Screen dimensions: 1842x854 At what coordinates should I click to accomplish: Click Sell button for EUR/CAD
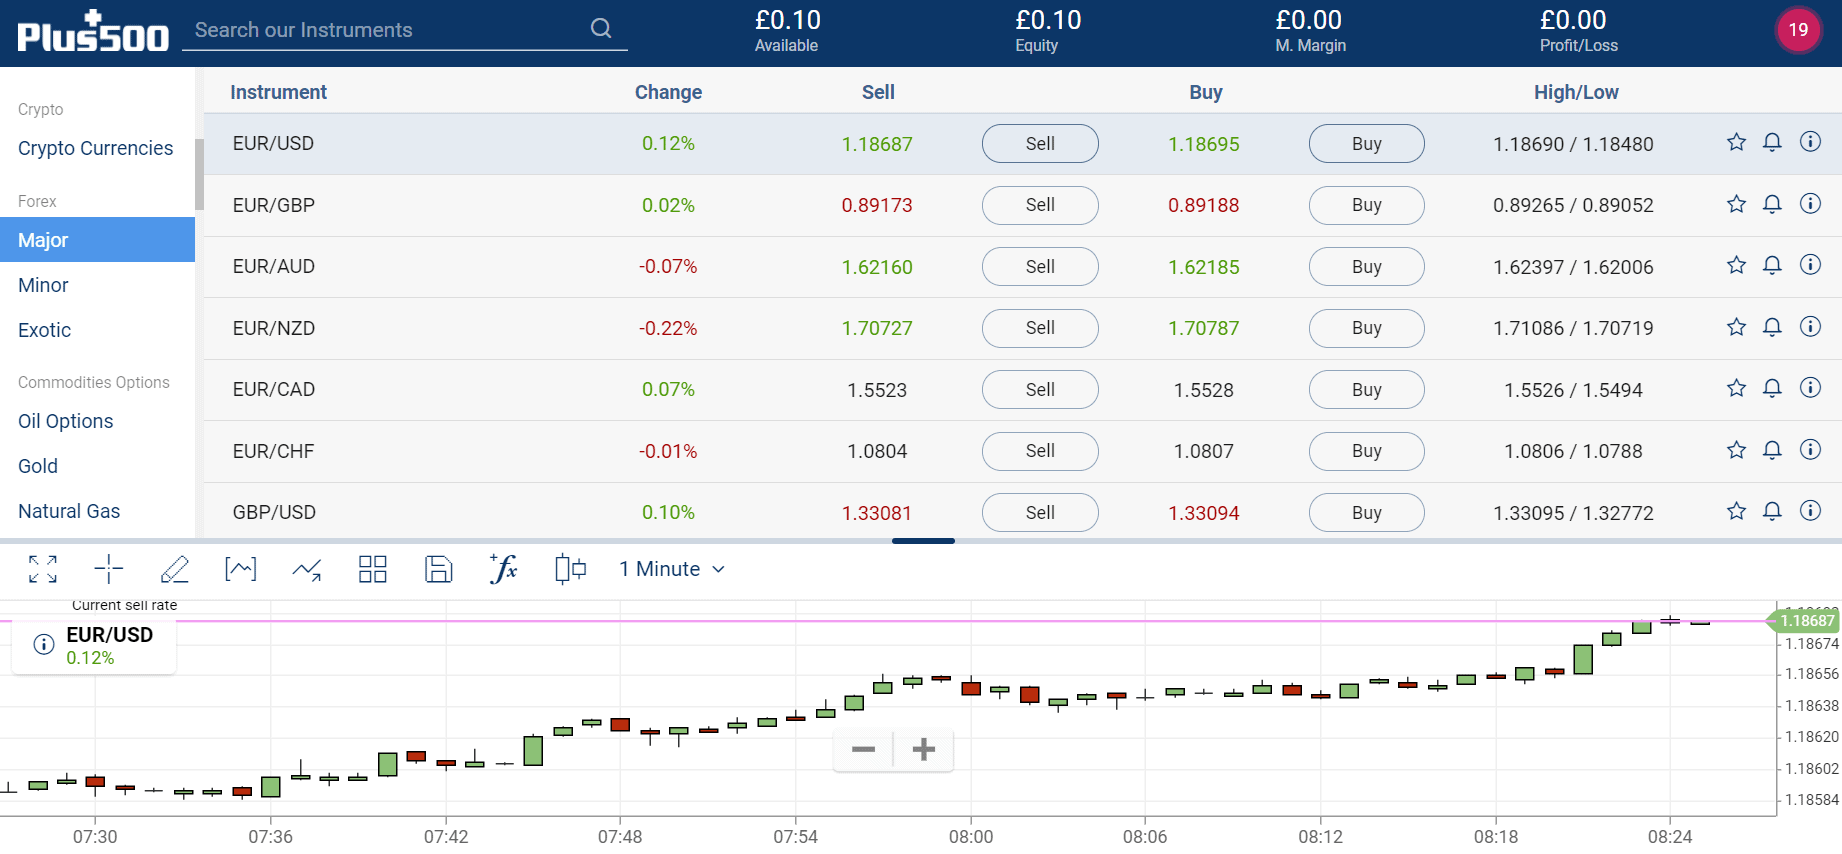tap(1040, 390)
